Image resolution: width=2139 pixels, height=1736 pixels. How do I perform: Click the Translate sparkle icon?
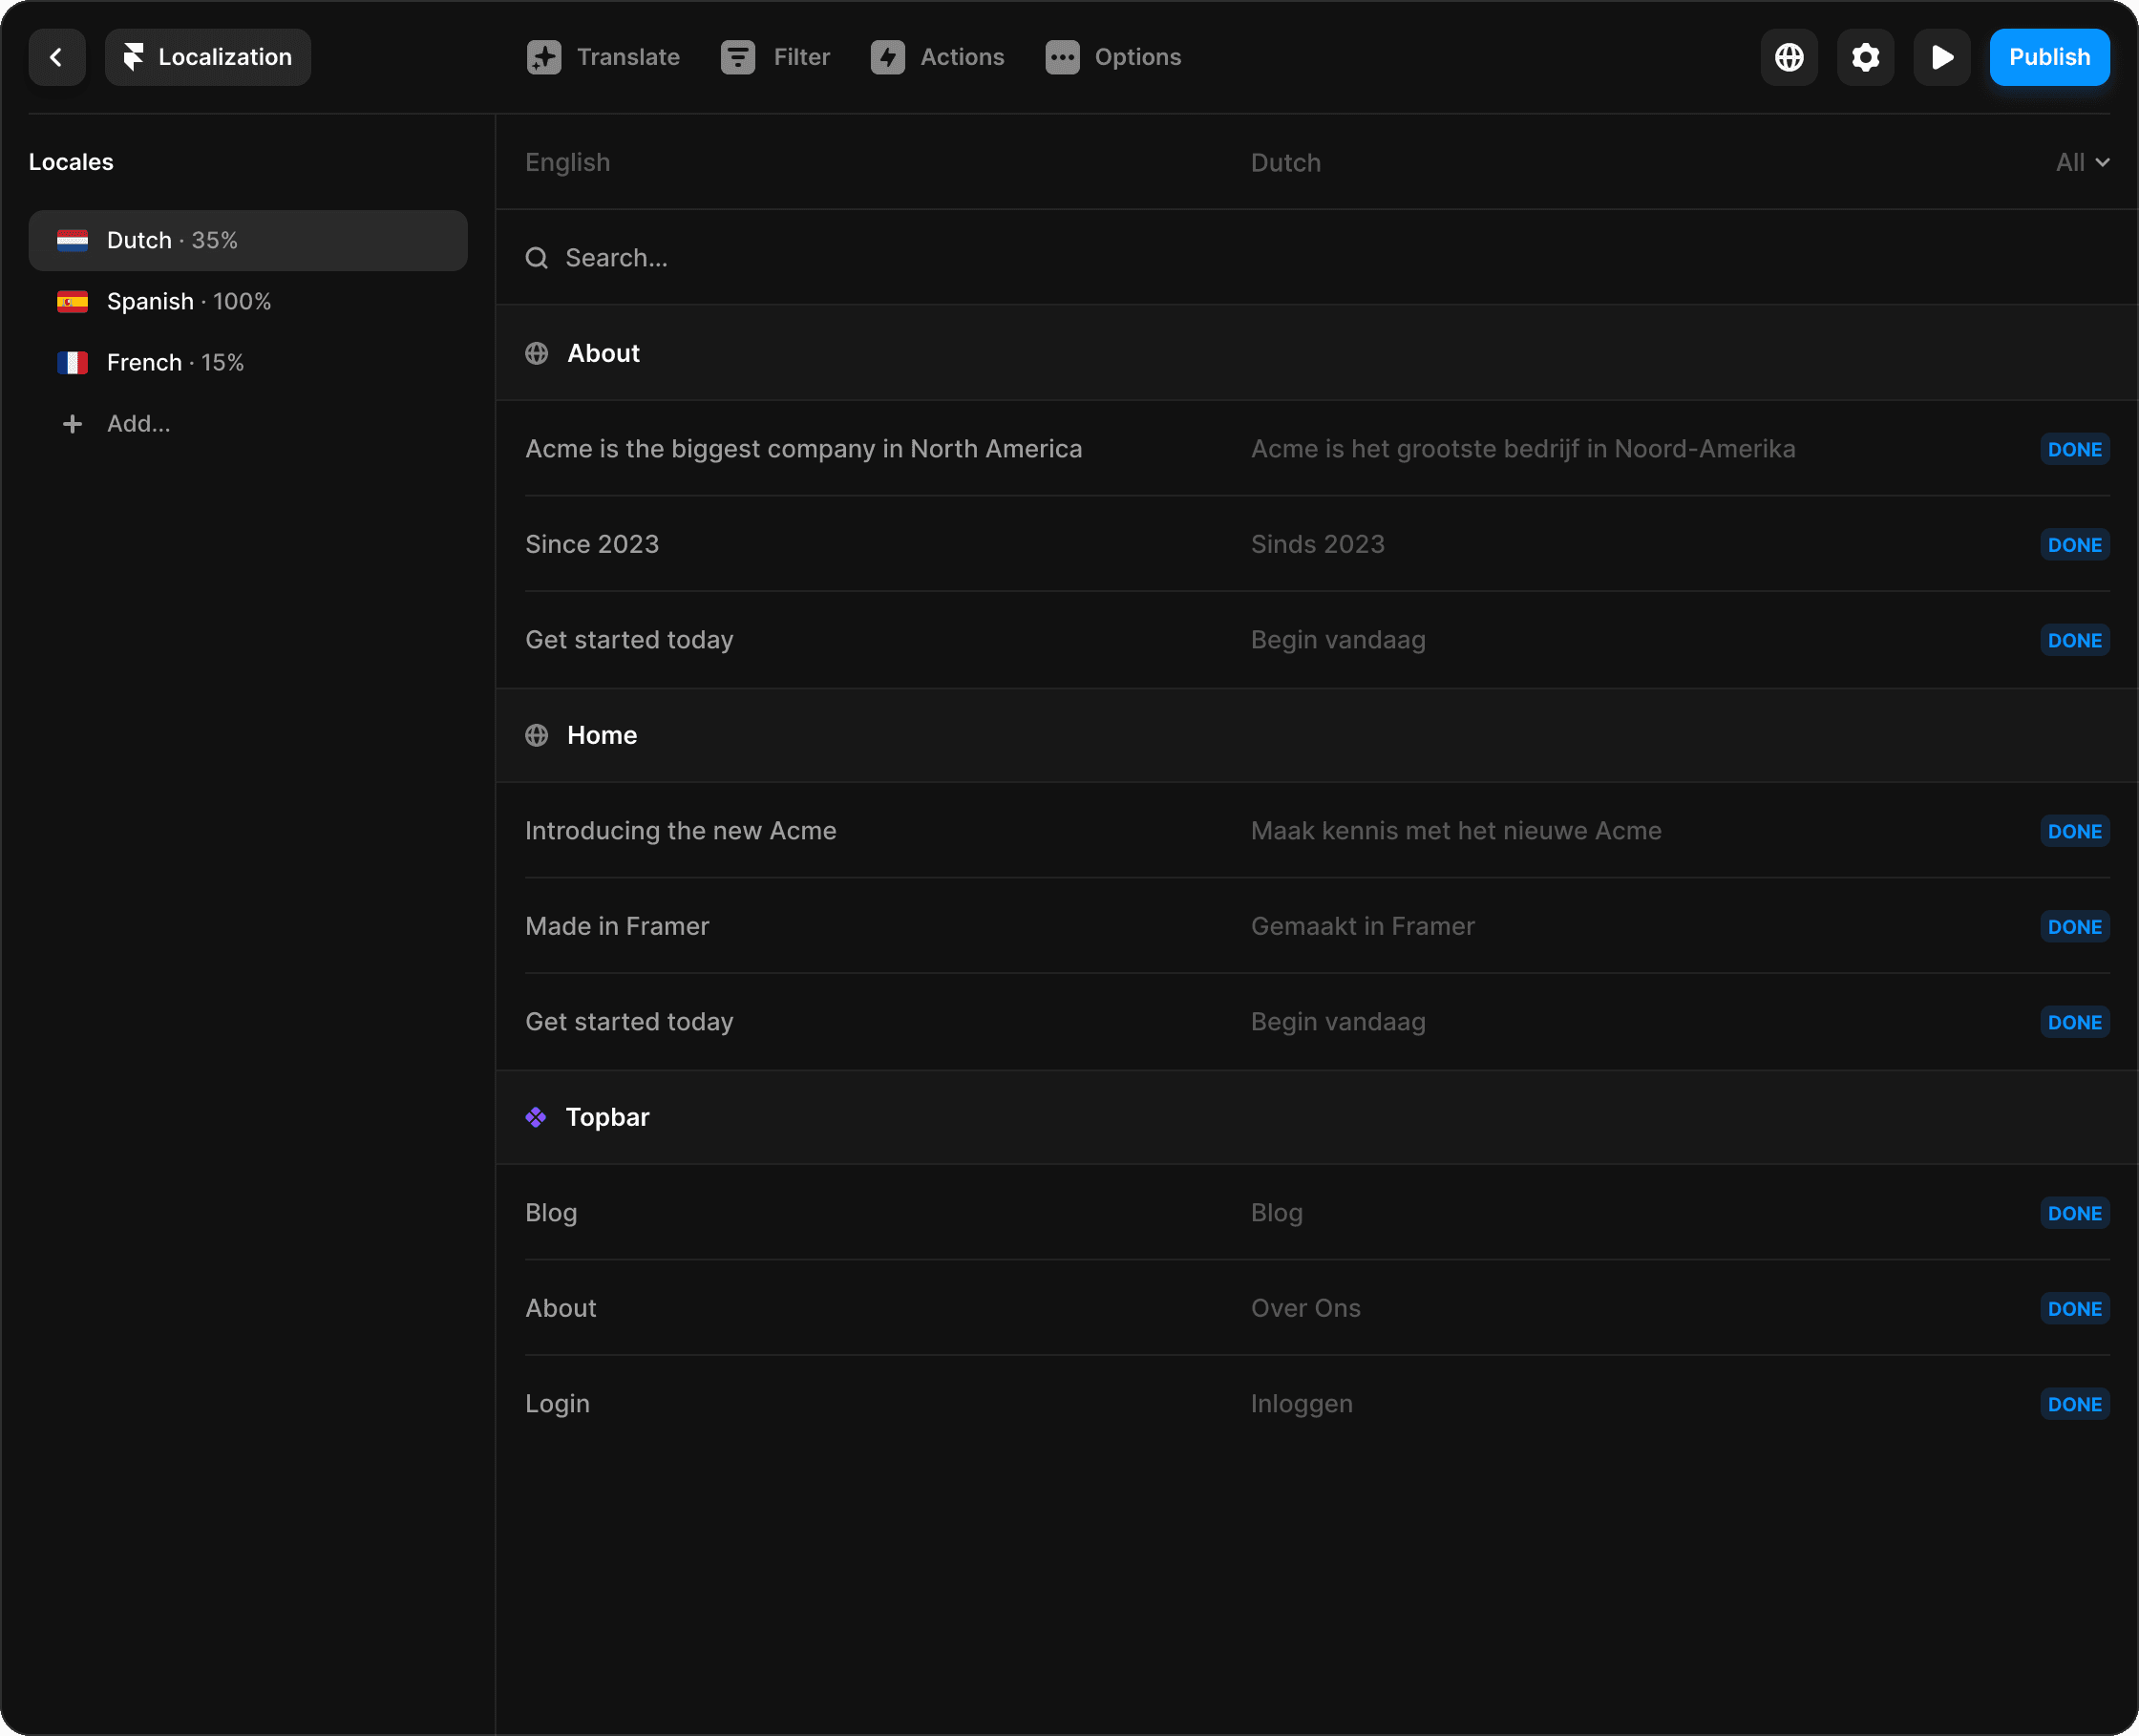(544, 57)
